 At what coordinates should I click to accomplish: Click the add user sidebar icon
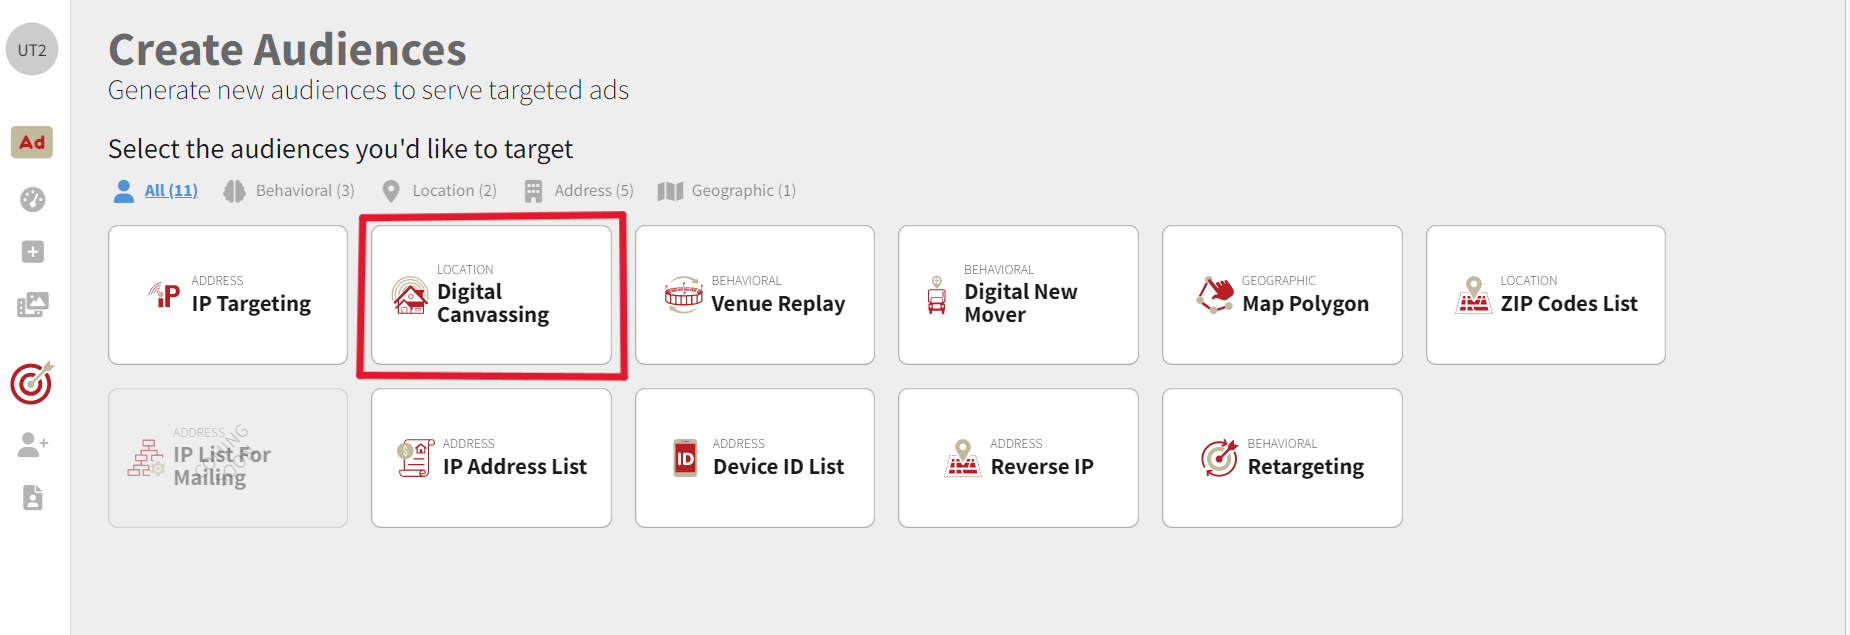point(32,444)
